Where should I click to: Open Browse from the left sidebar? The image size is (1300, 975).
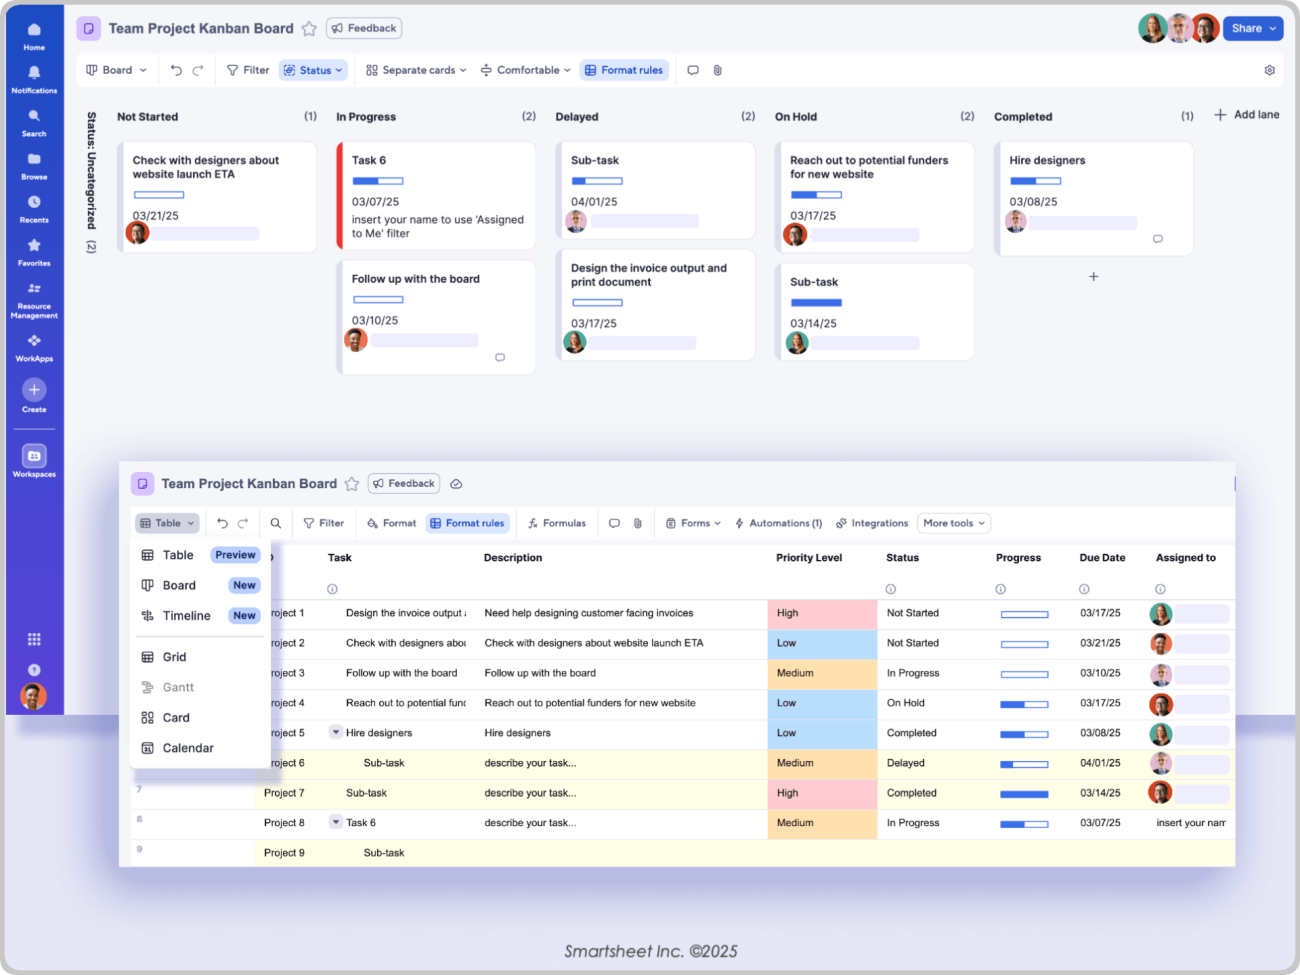click(x=34, y=165)
